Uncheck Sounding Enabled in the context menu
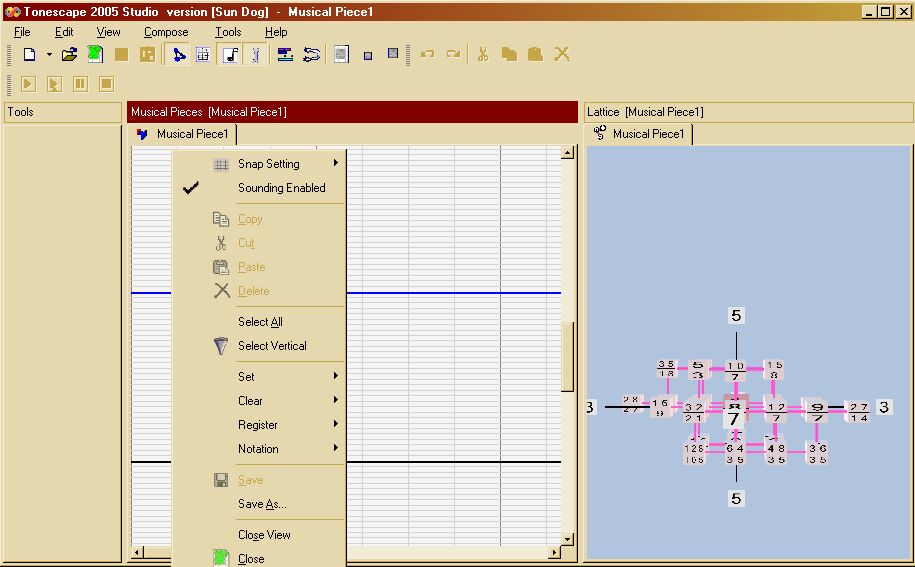 coord(259,188)
